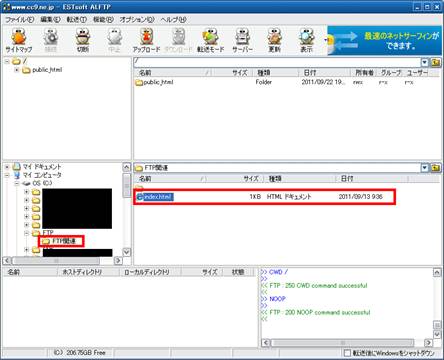Click the 切断 disconnect toolbar icon

pyautogui.click(x=83, y=40)
